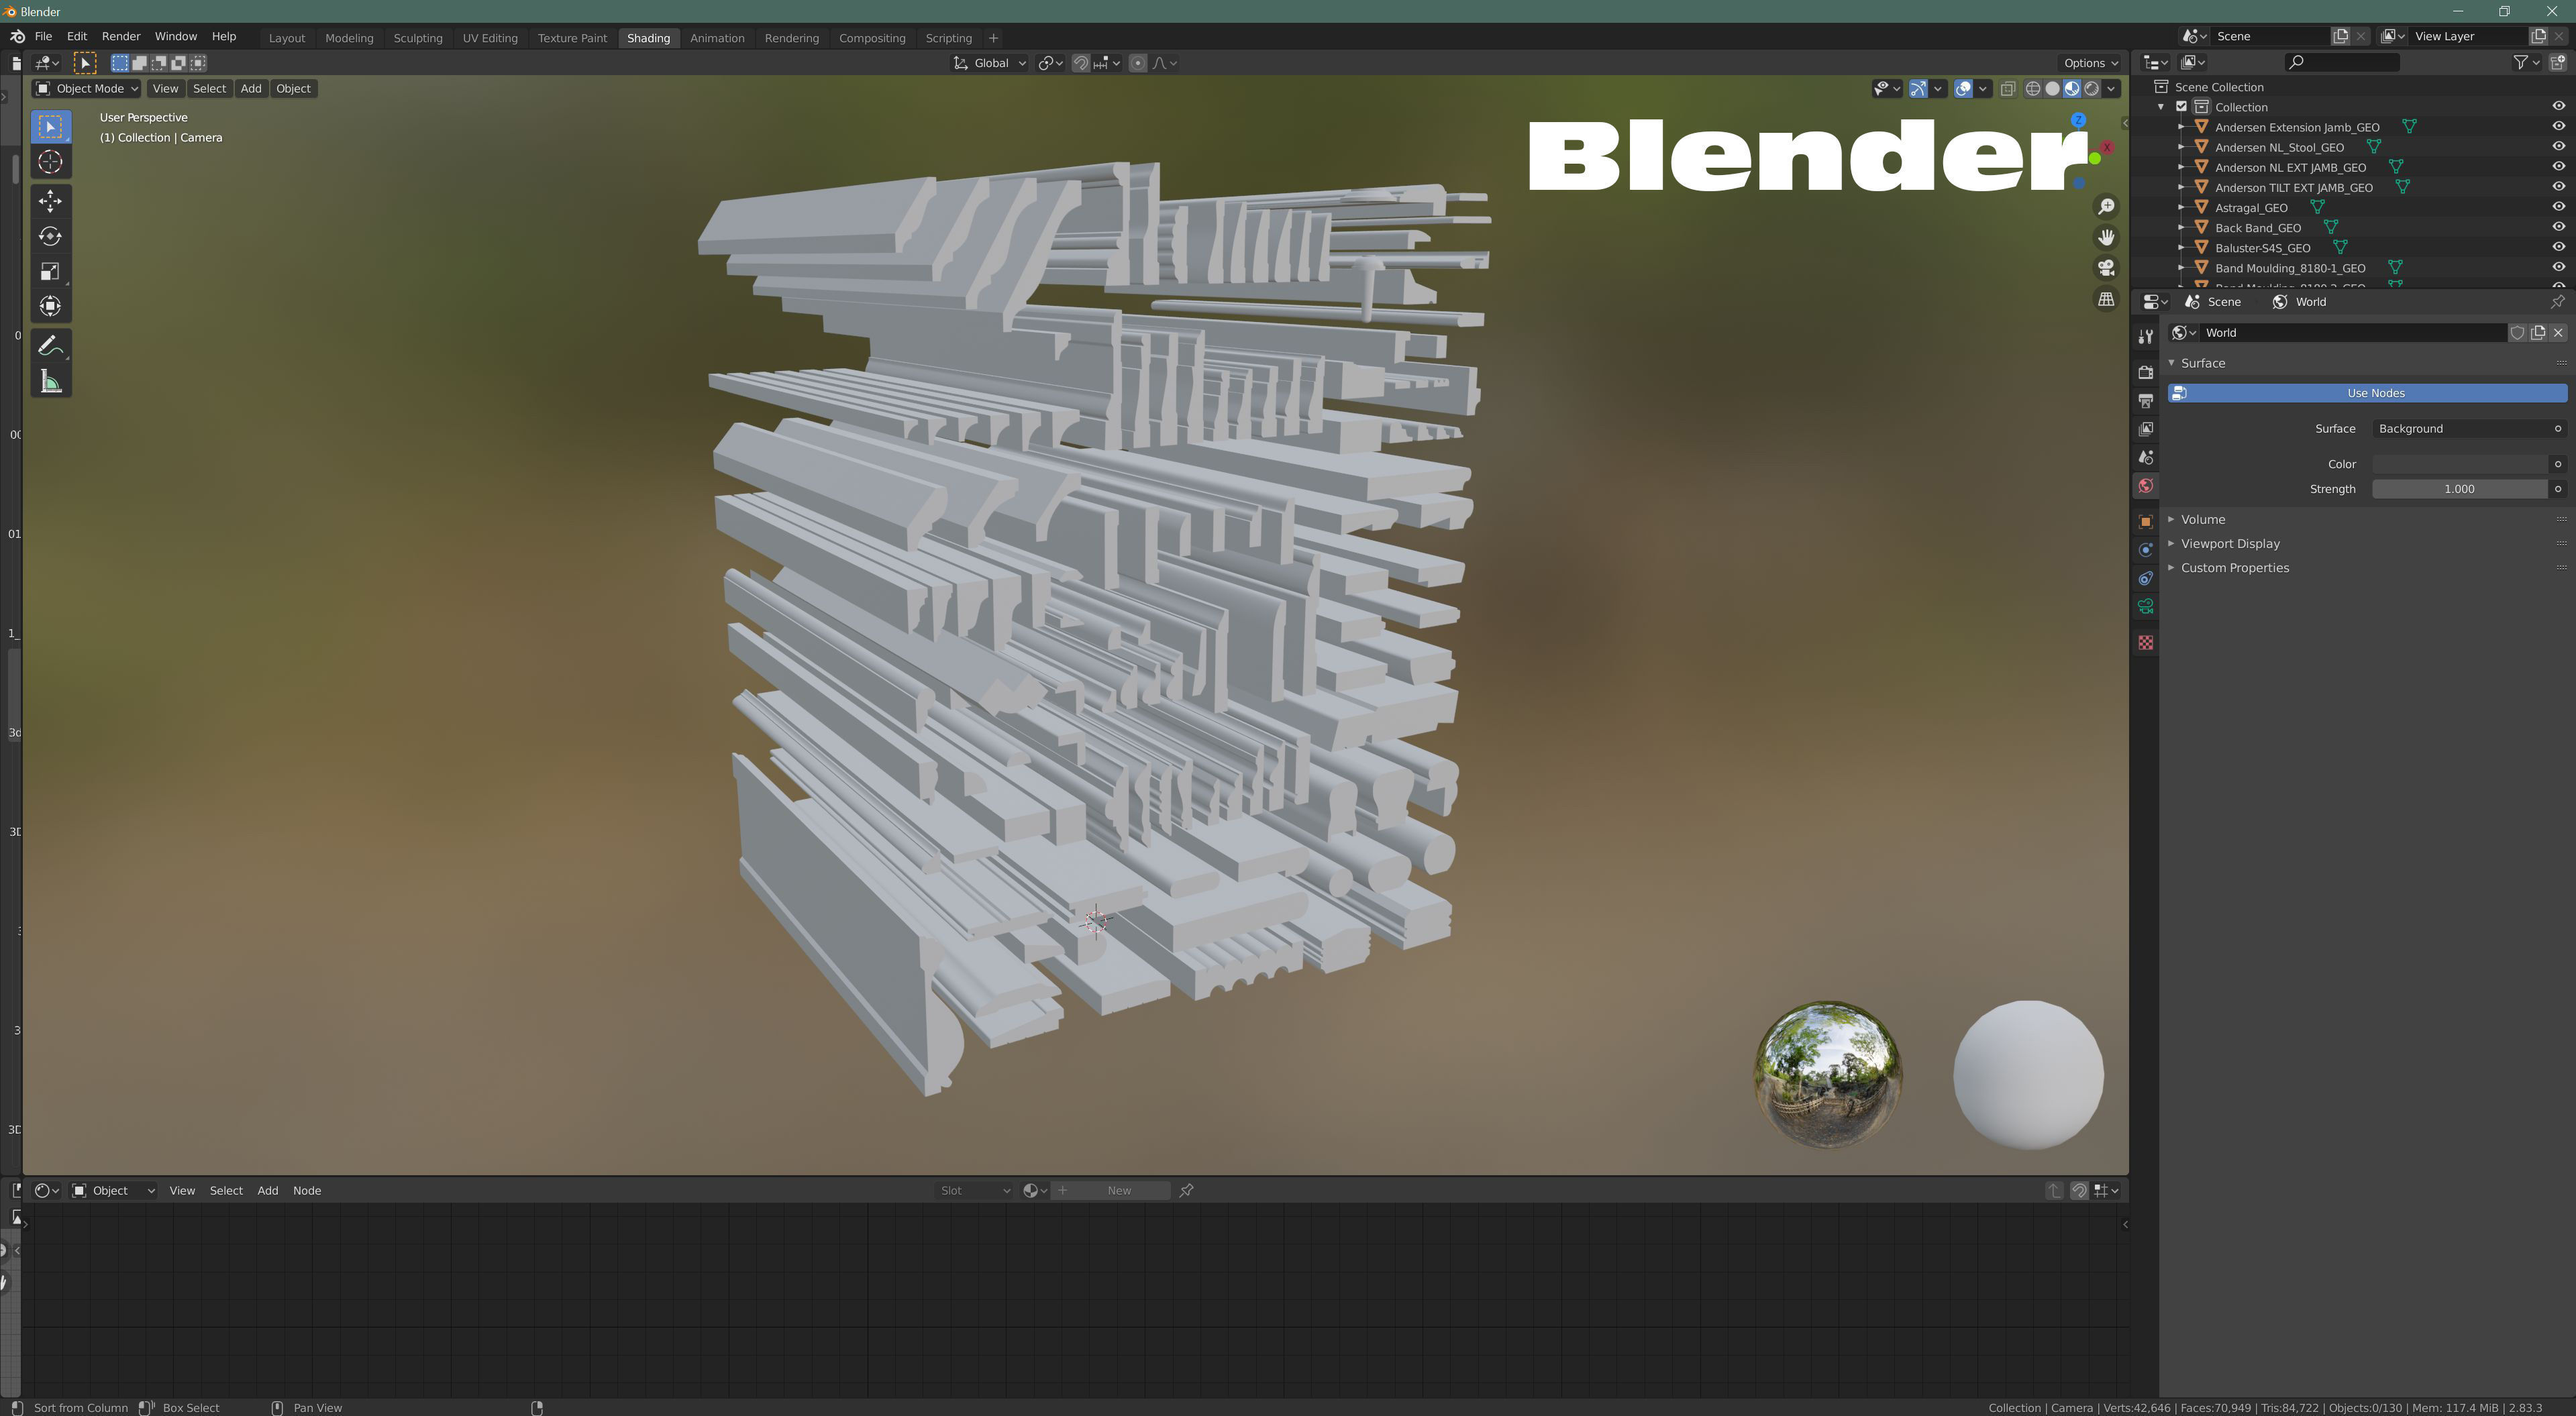Open the Global transform orientation dropdown
The height and width of the screenshot is (1416, 2576).
tap(989, 63)
